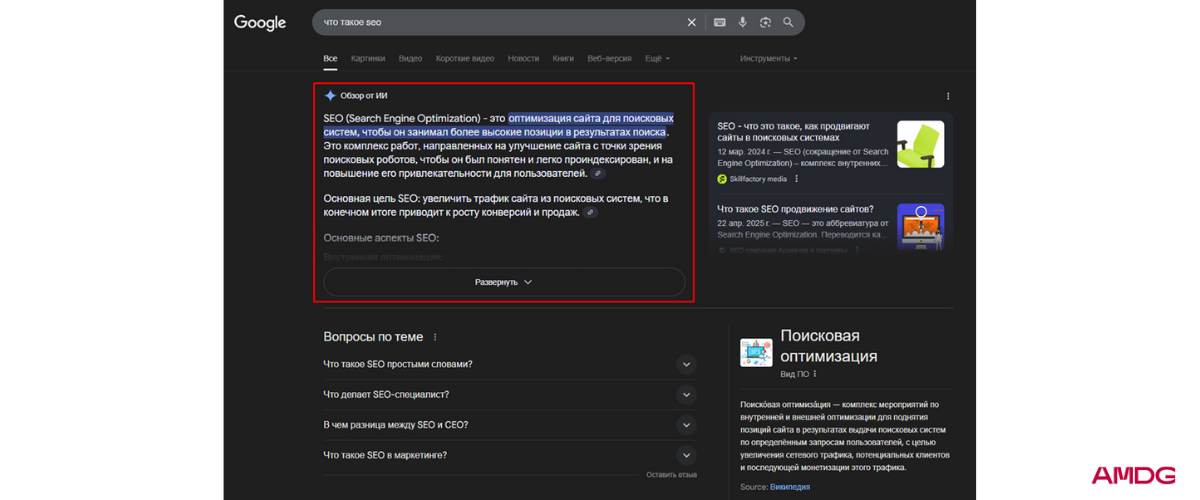This screenshot has width=1200, height=500.
Task: Start voice search with the microphone icon
Action: tap(742, 22)
